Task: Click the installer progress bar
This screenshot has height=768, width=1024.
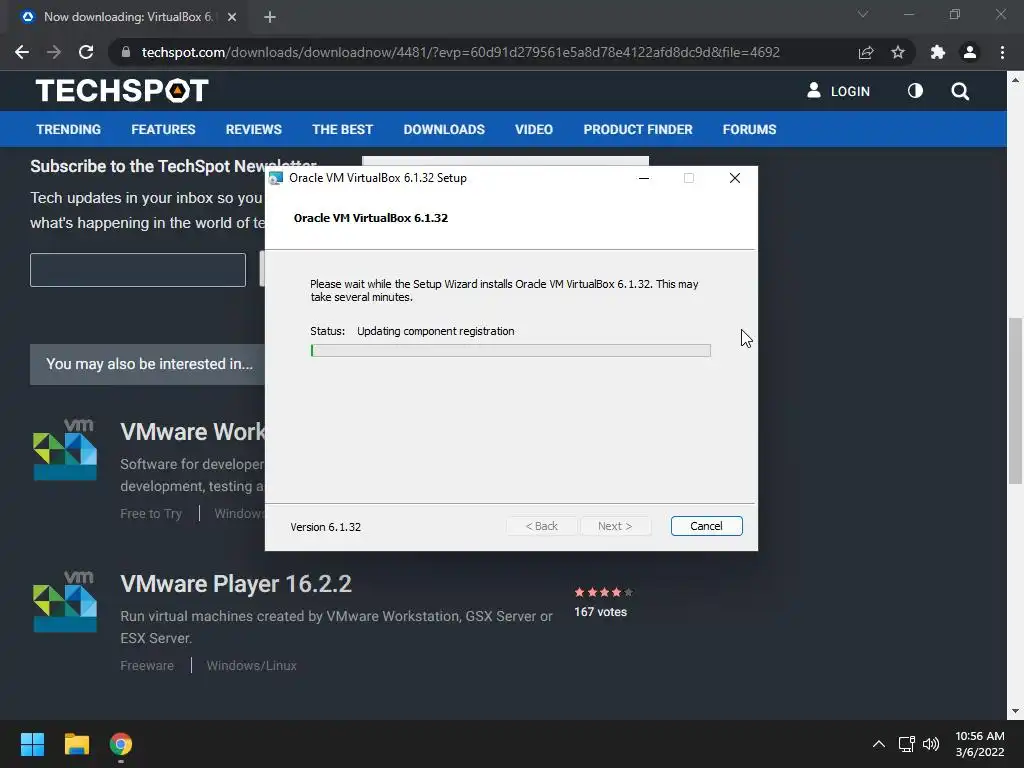Action: pos(511,351)
